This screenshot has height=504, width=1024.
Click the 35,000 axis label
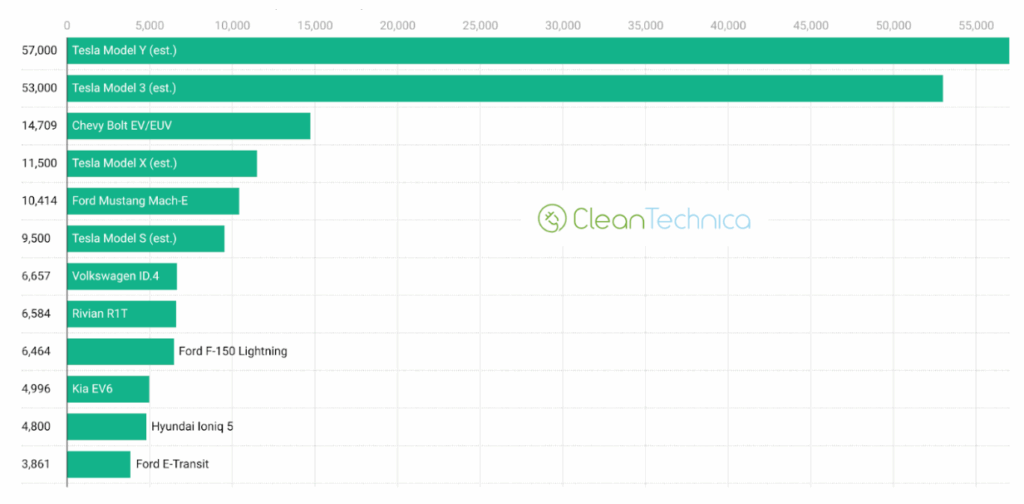pos(645,25)
